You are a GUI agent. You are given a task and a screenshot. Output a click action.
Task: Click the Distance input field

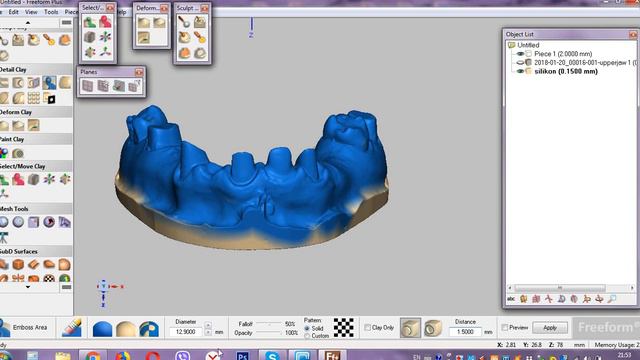coord(465,332)
